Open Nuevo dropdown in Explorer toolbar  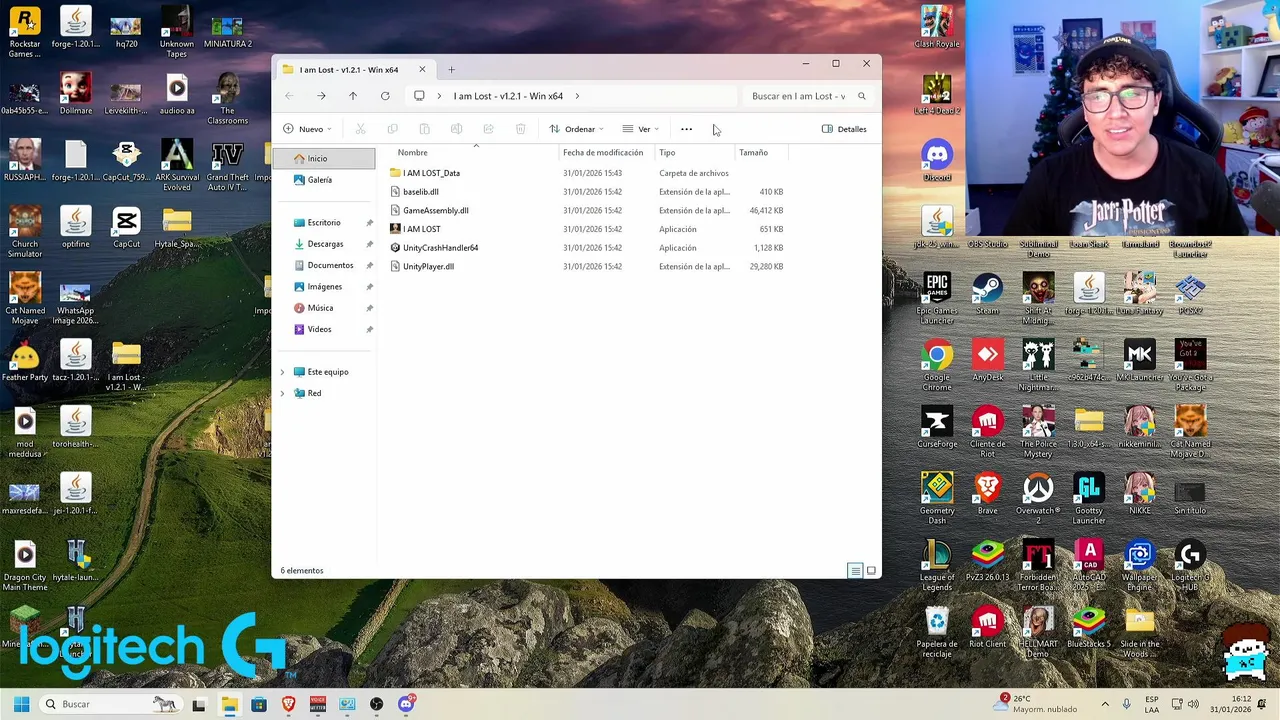pyautogui.click(x=307, y=129)
